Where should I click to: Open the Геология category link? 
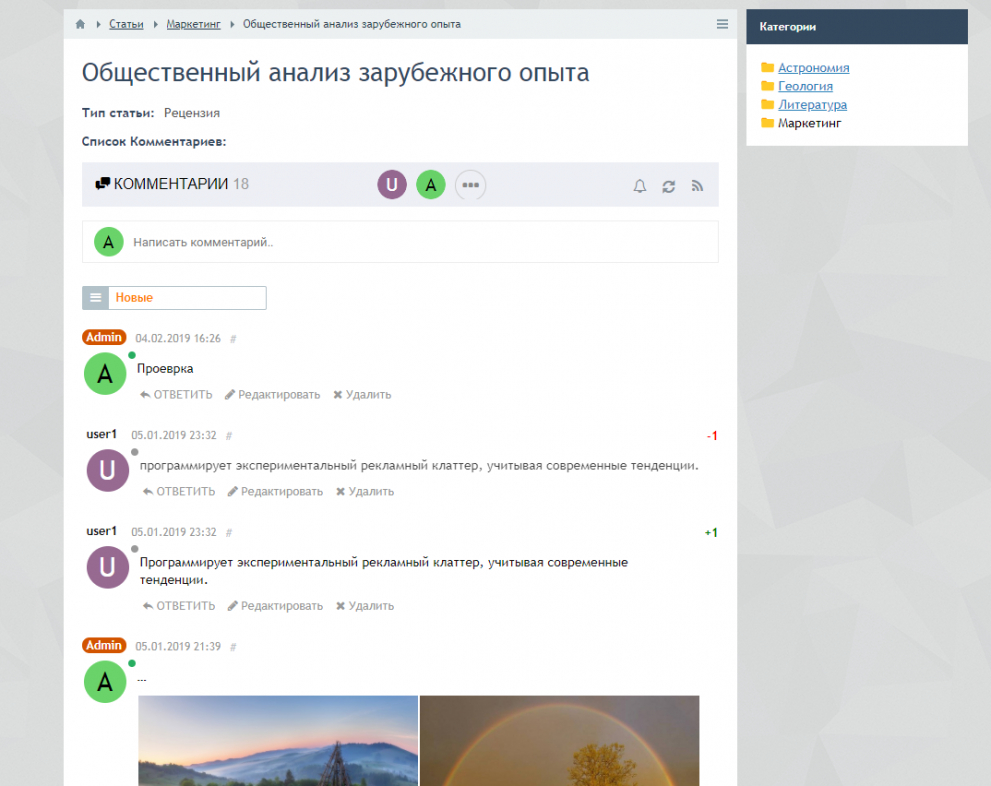(805, 86)
